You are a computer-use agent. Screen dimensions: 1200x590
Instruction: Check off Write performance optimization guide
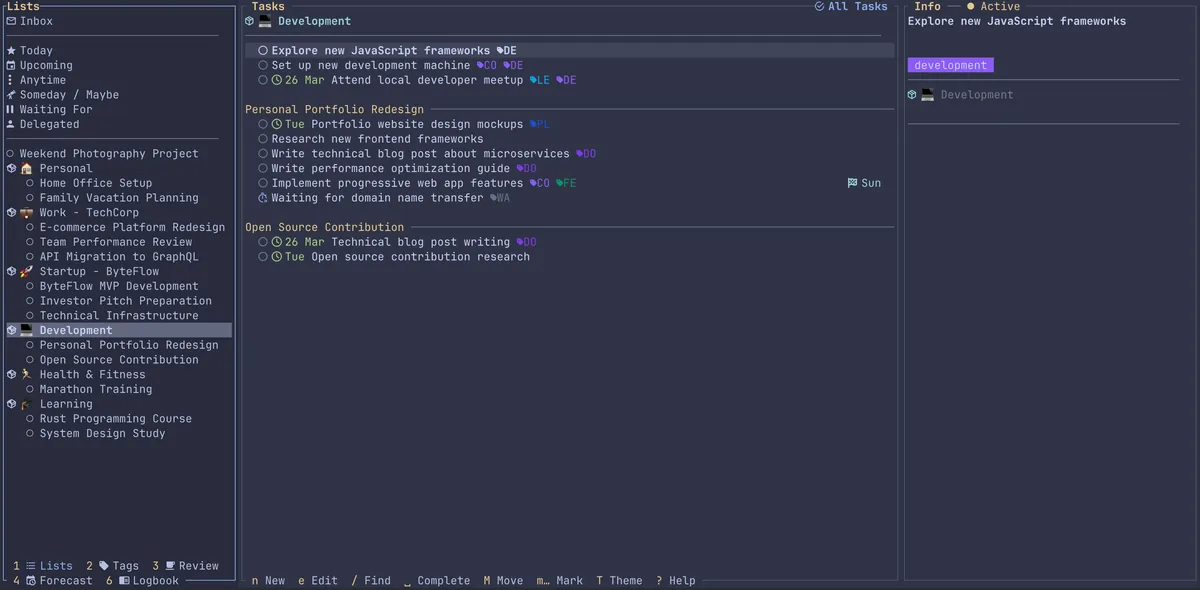coord(263,168)
